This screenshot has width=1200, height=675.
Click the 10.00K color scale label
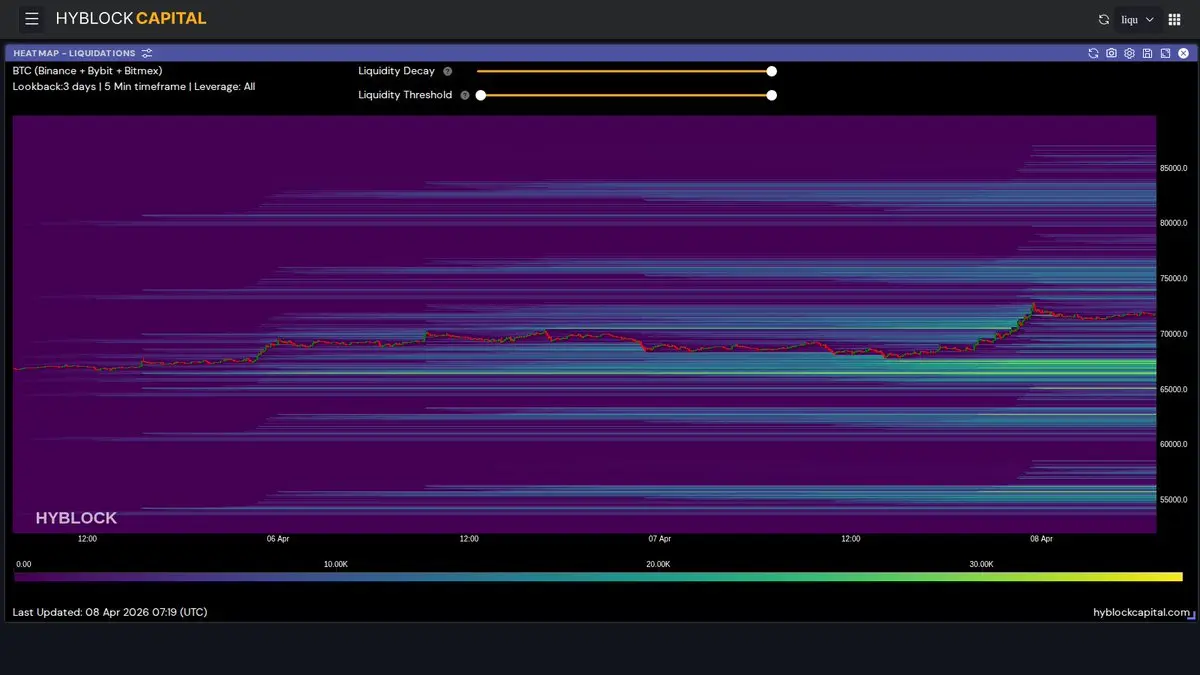[x=335, y=565]
